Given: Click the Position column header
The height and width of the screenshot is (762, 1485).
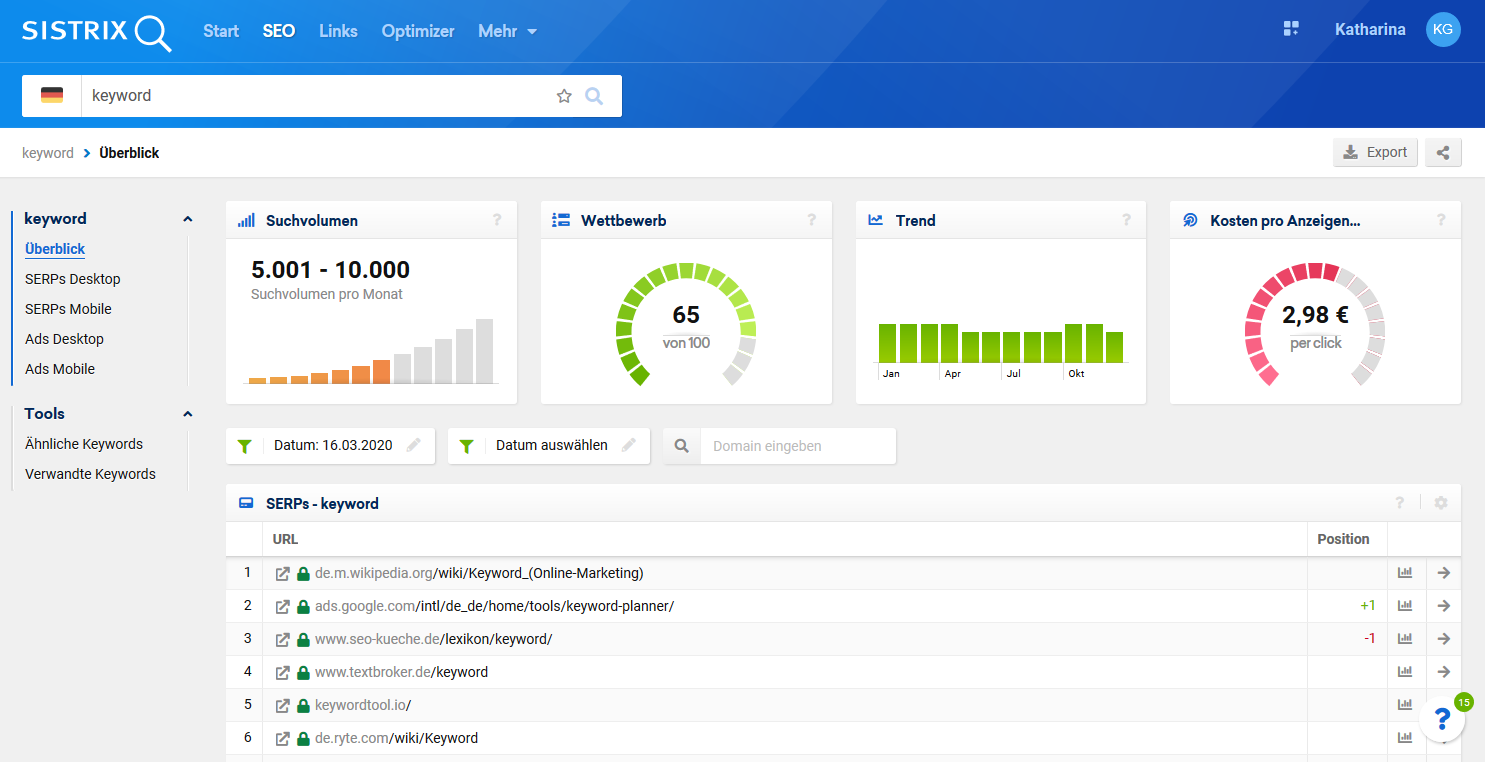Looking at the screenshot, I should (1343, 539).
